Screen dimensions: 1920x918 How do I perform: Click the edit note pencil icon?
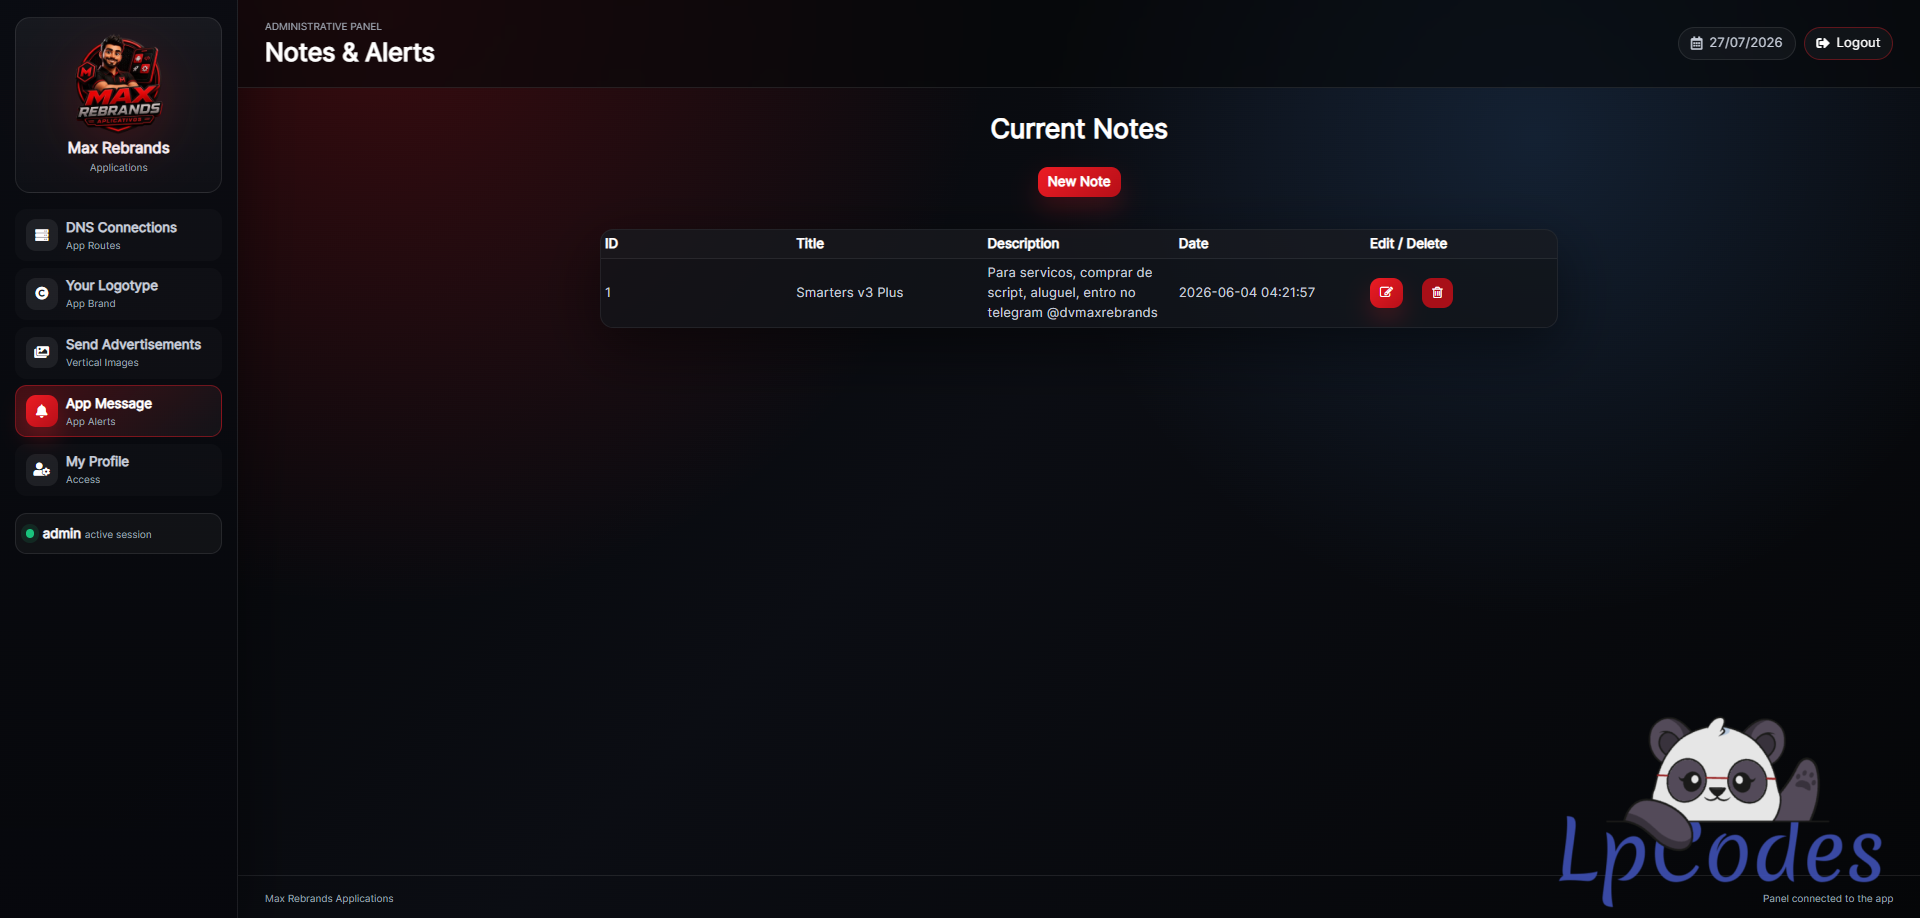click(1386, 293)
